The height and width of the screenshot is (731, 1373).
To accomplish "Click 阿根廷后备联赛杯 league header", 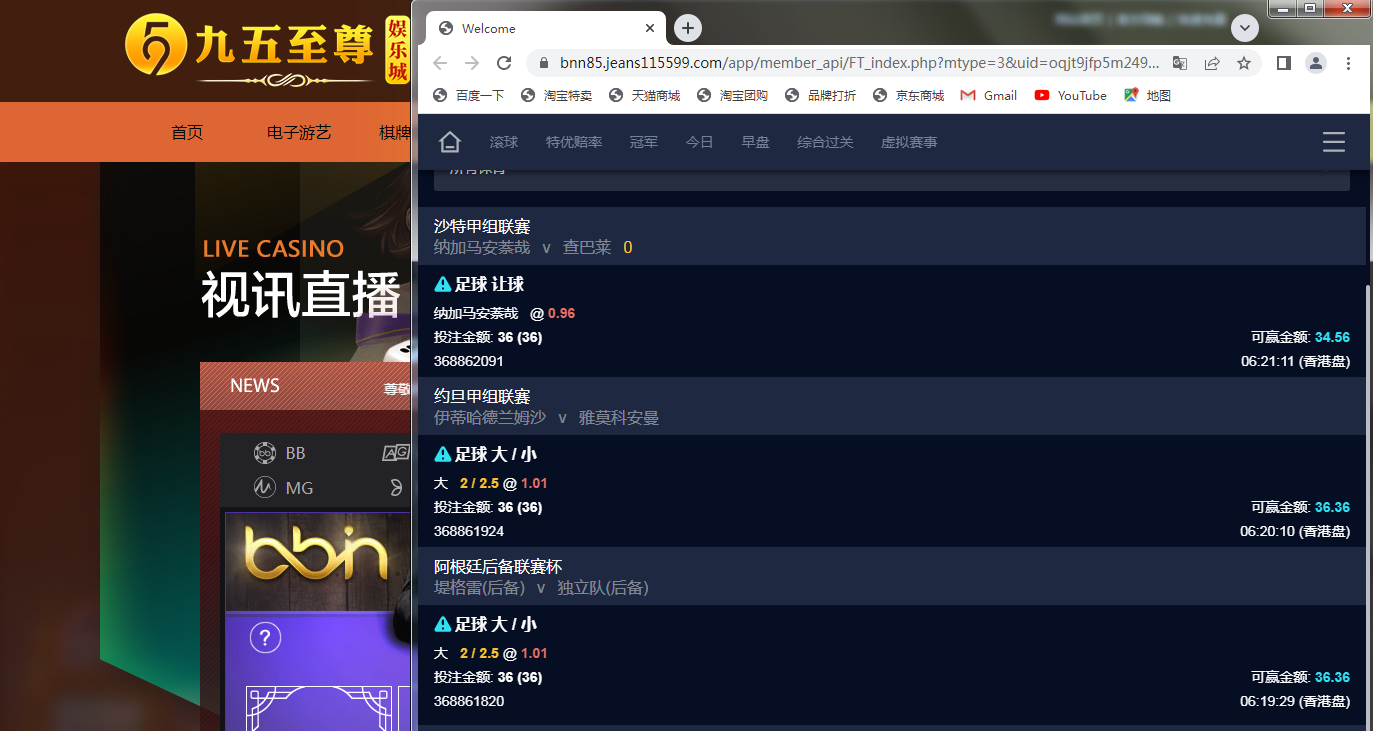I will click(498, 567).
